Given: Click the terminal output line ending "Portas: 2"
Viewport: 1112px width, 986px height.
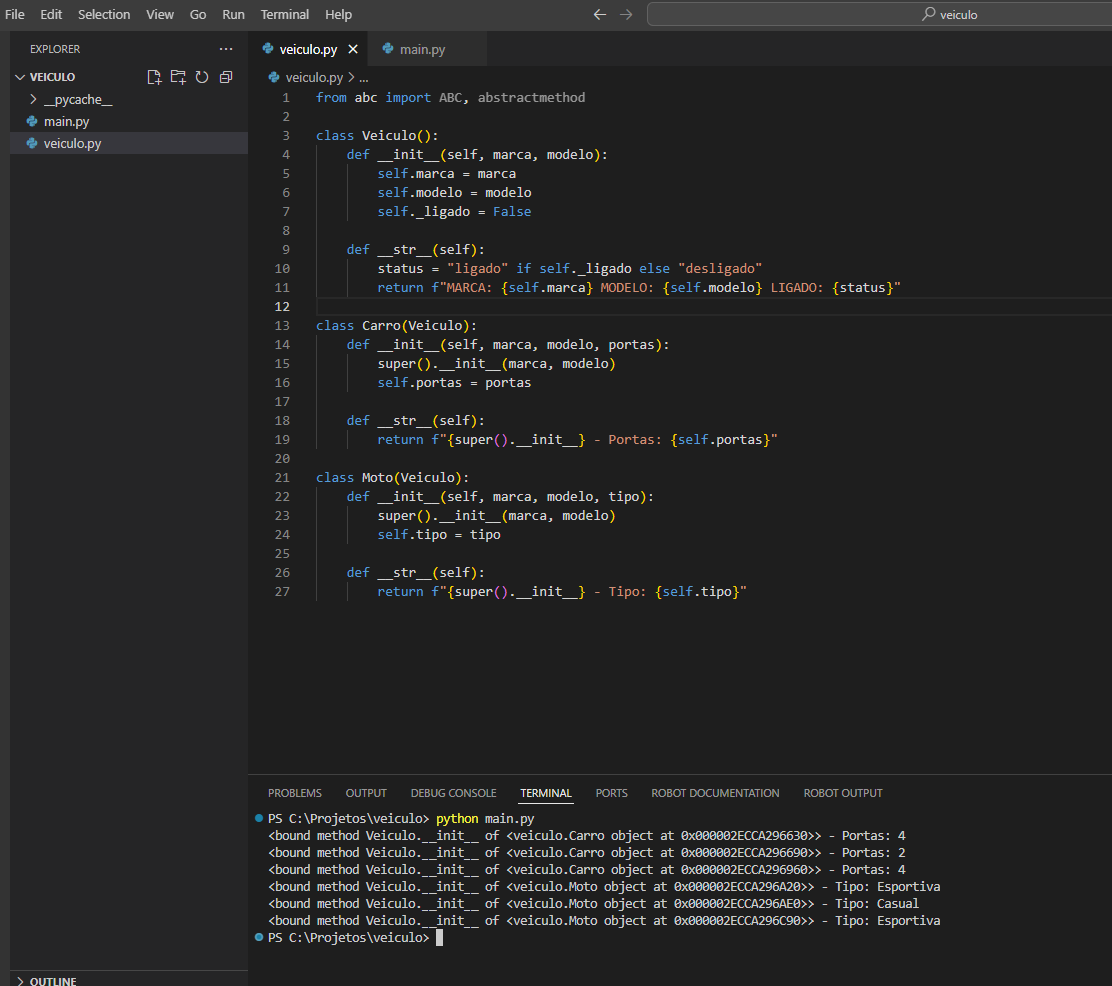Looking at the screenshot, I should (586, 853).
